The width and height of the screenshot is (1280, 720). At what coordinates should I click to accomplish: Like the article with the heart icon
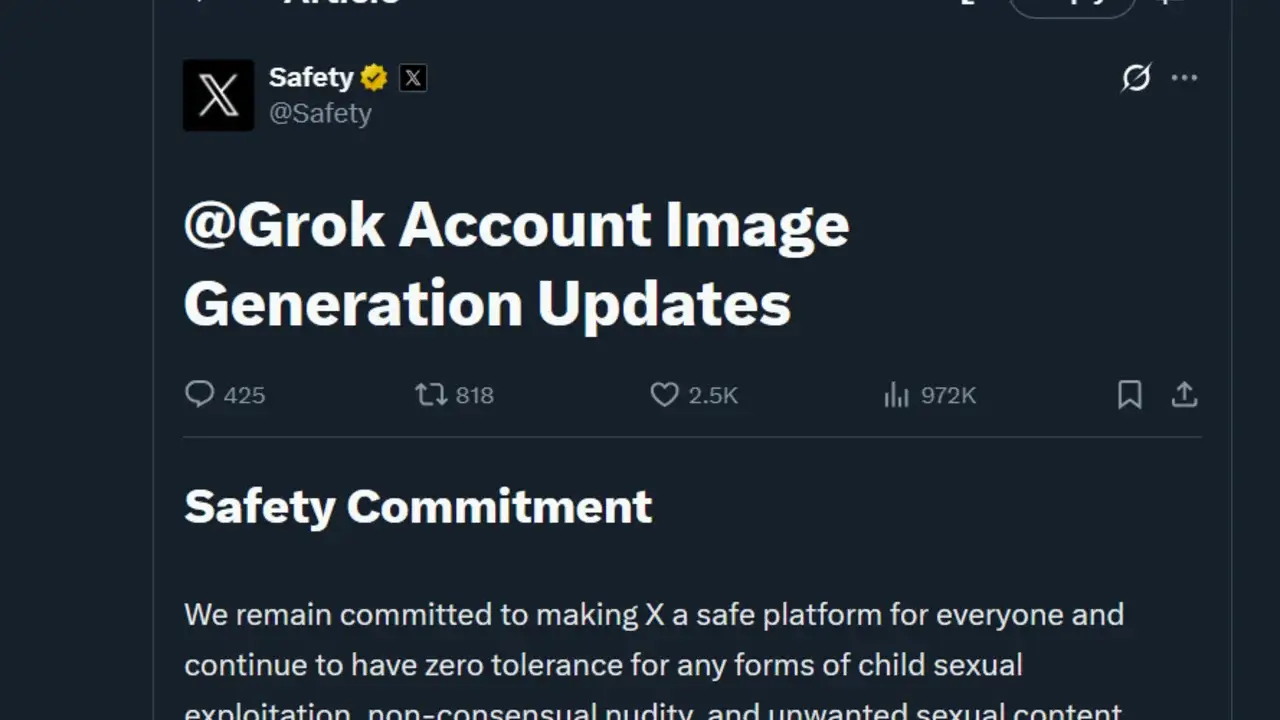664,395
